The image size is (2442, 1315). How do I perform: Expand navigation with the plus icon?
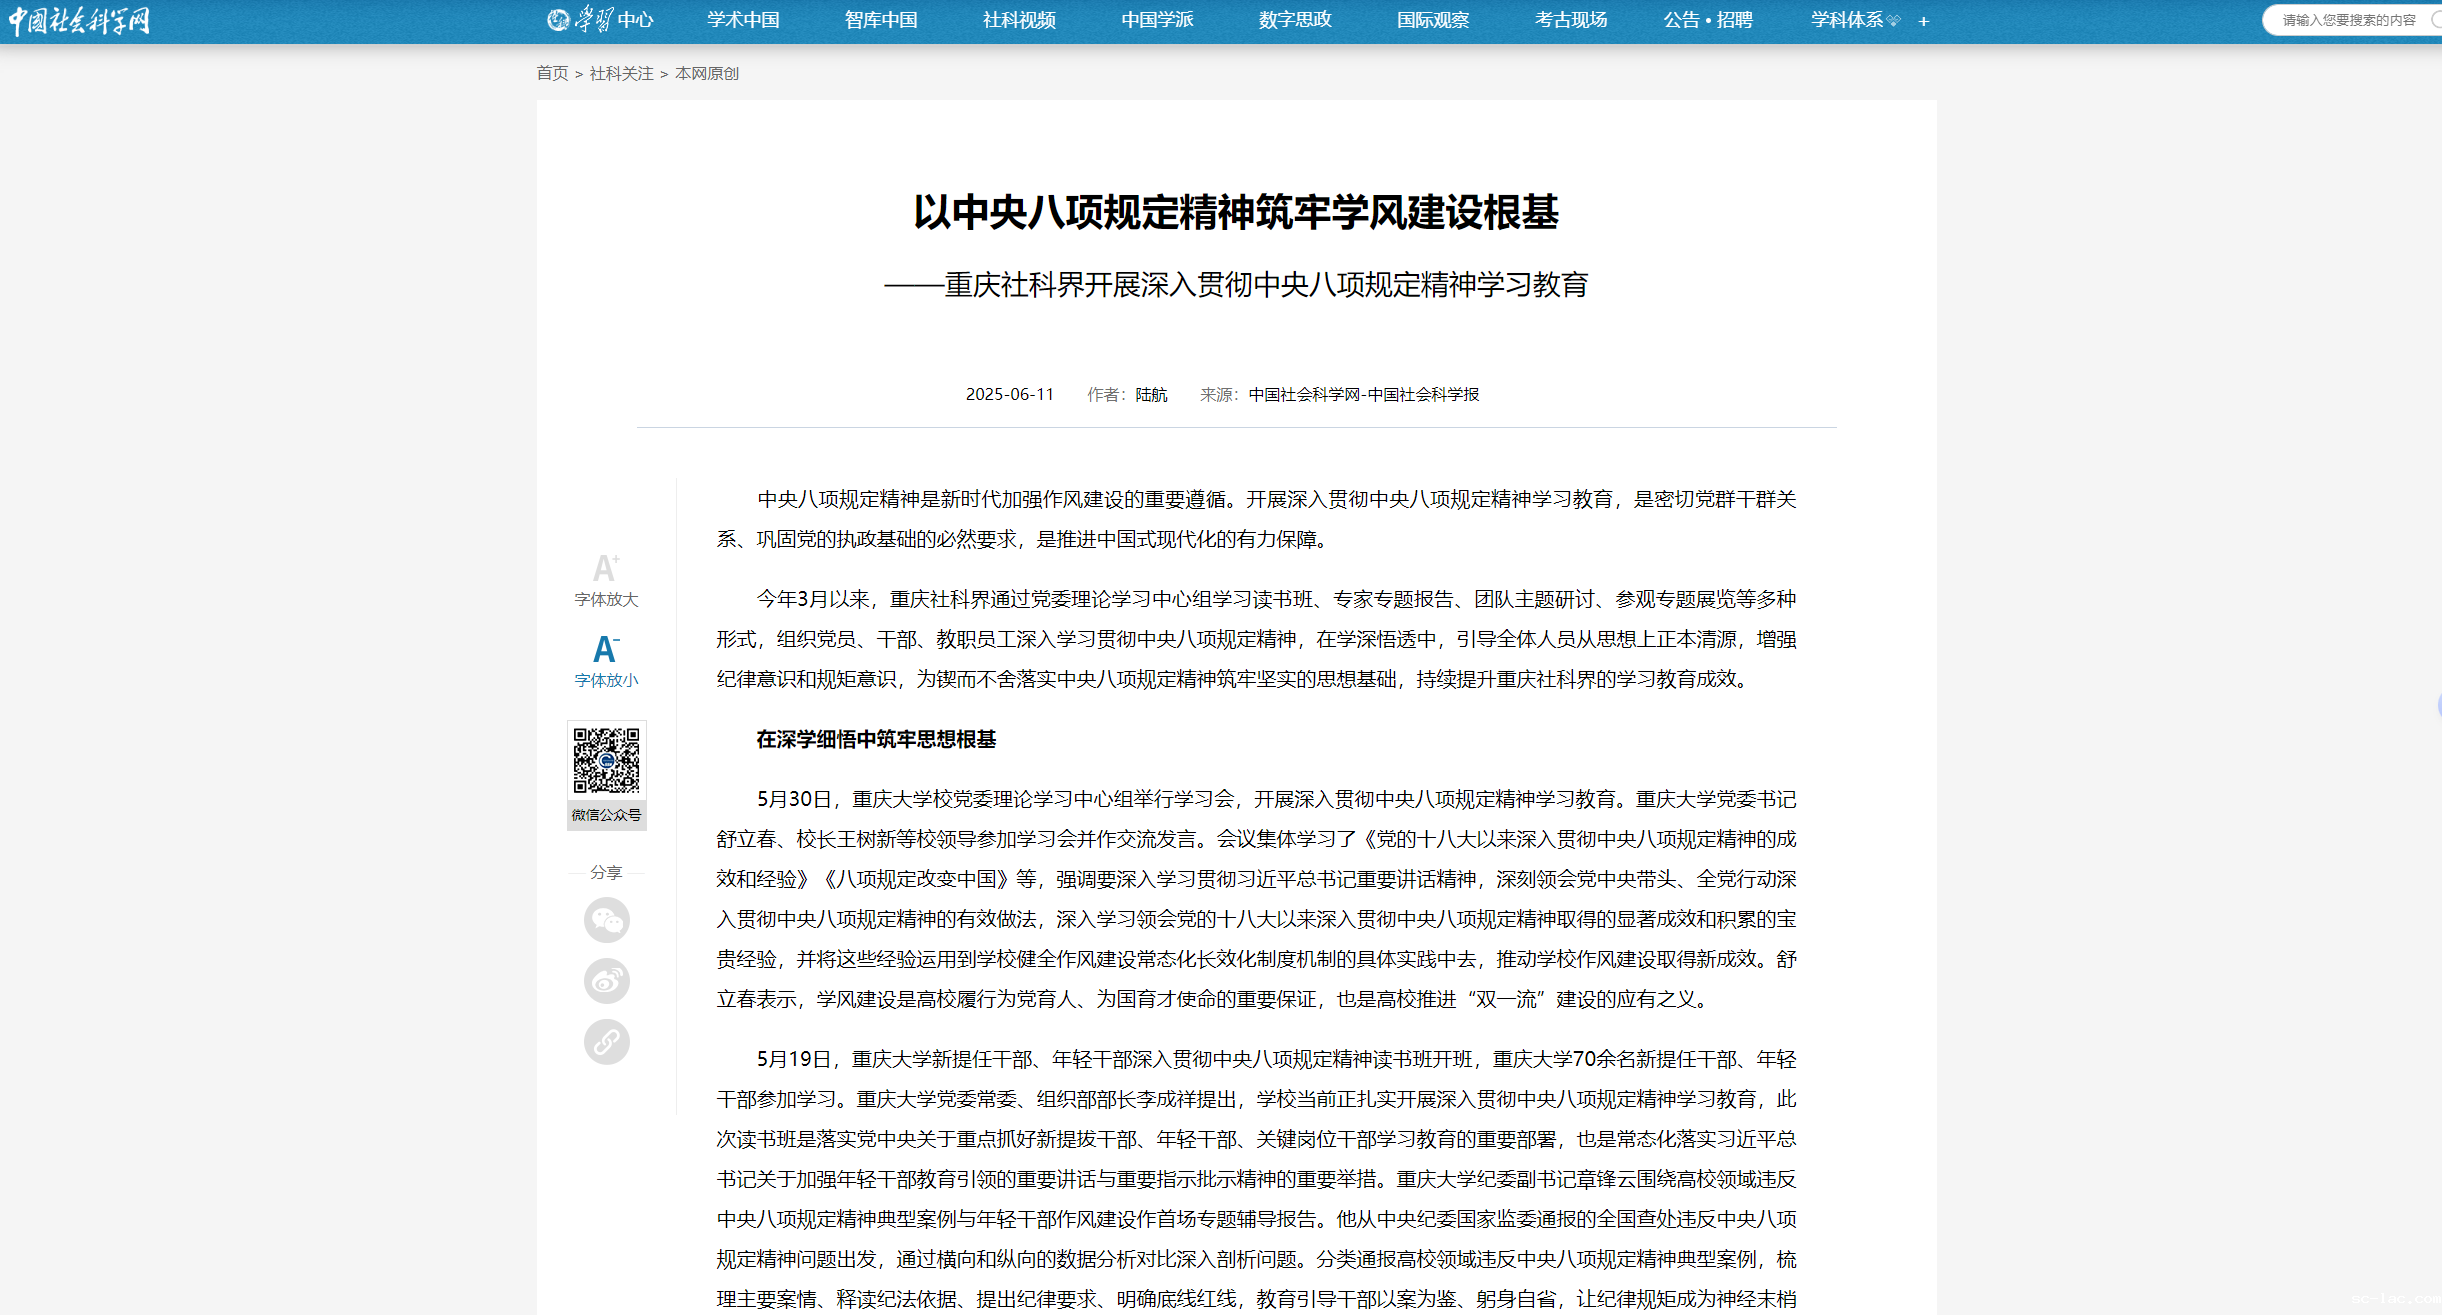click(x=1923, y=21)
